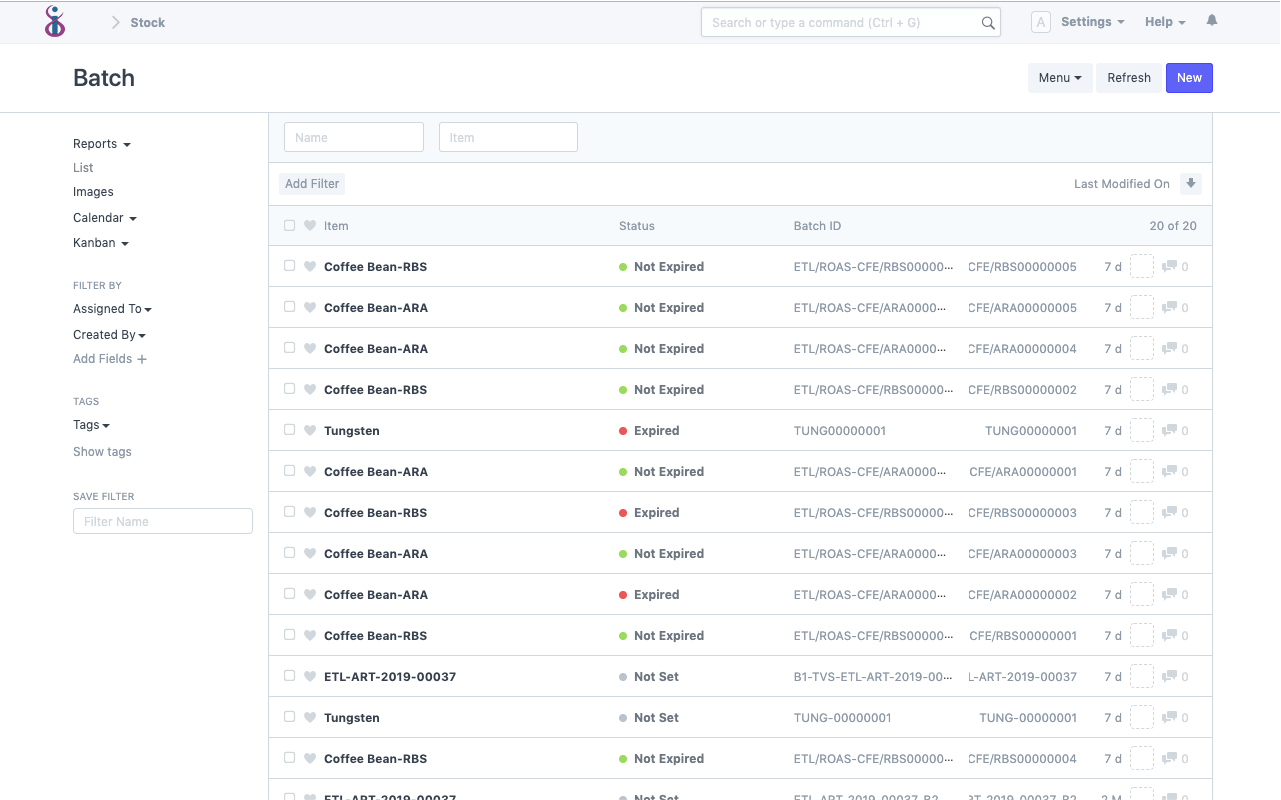Check the Tungsten Expired row checkbox
The image size is (1281, 800).
pyautogui.click(x=289, y=430)
